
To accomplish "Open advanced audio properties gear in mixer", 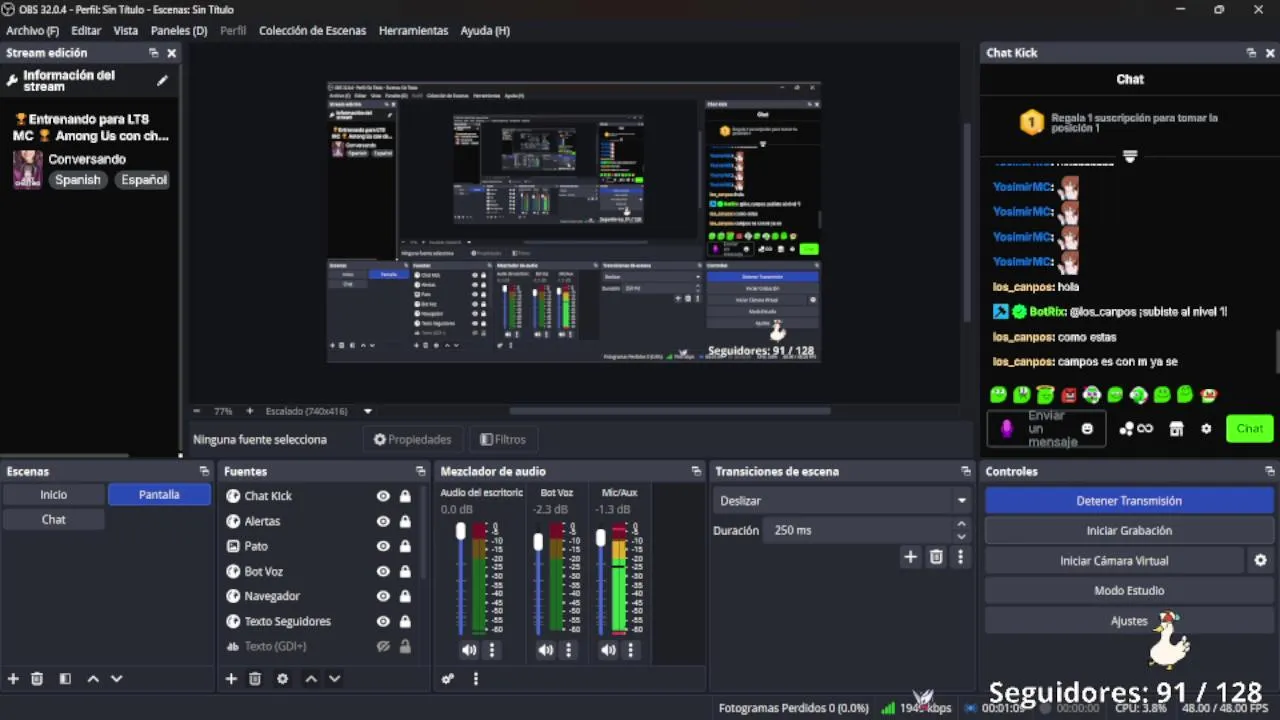I will click(448, 678).
